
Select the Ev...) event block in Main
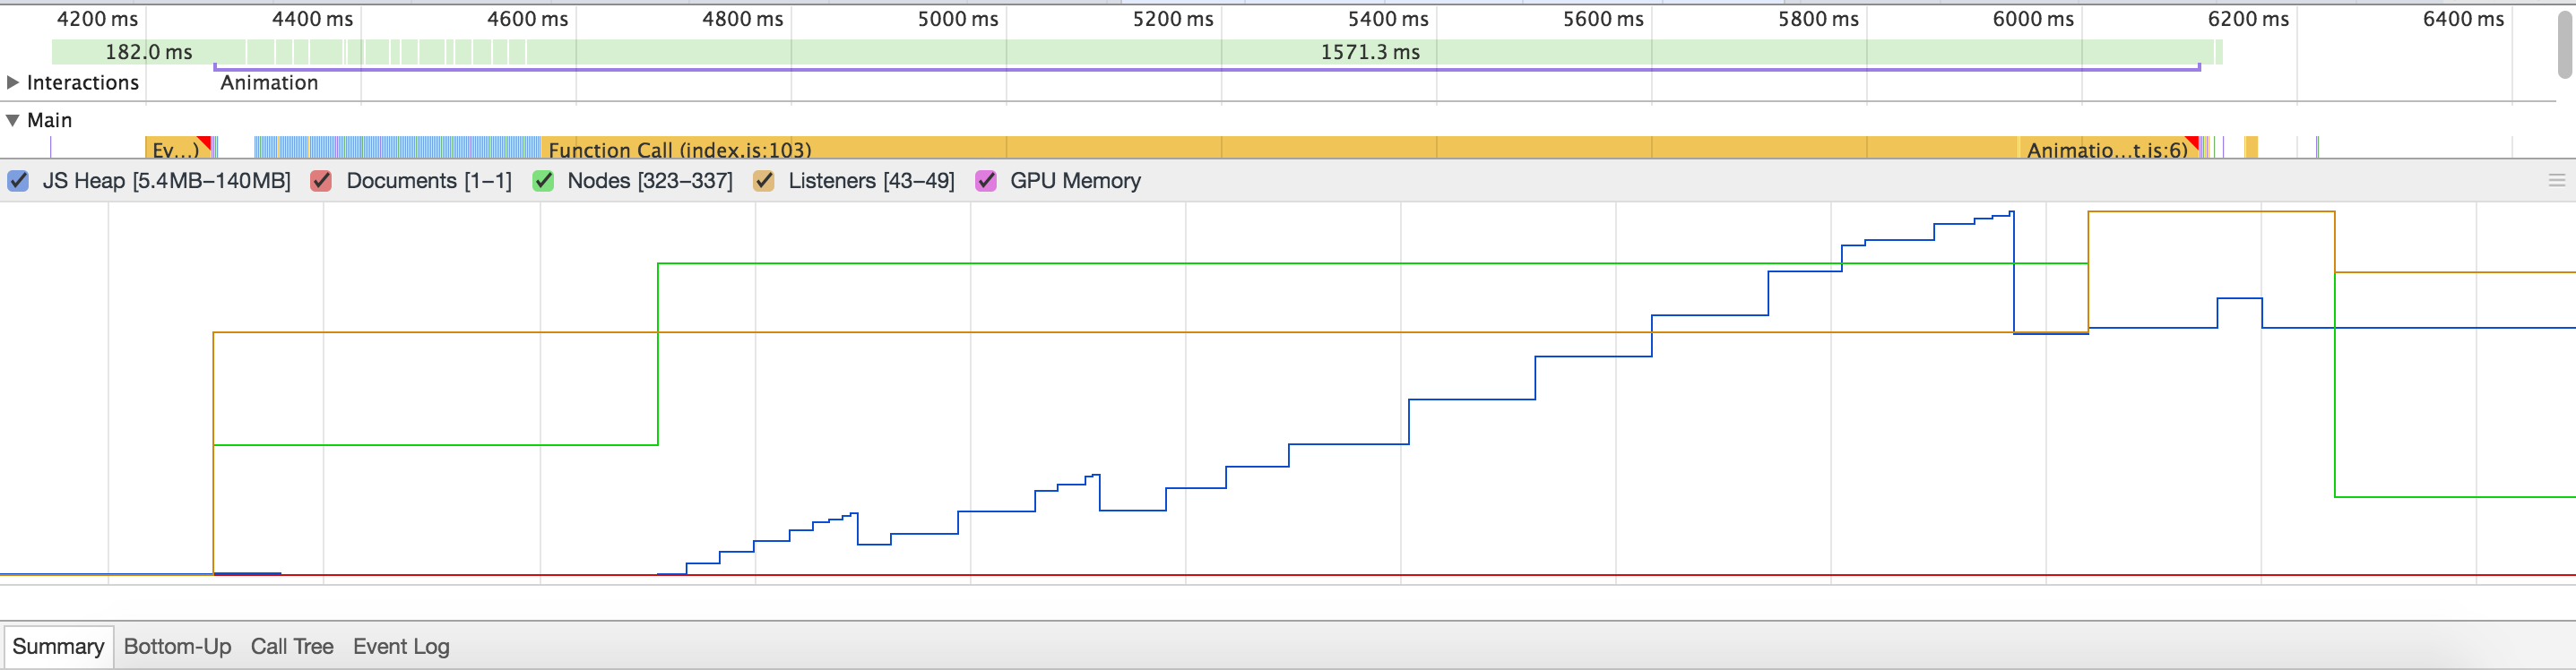(x=178, y=148)
